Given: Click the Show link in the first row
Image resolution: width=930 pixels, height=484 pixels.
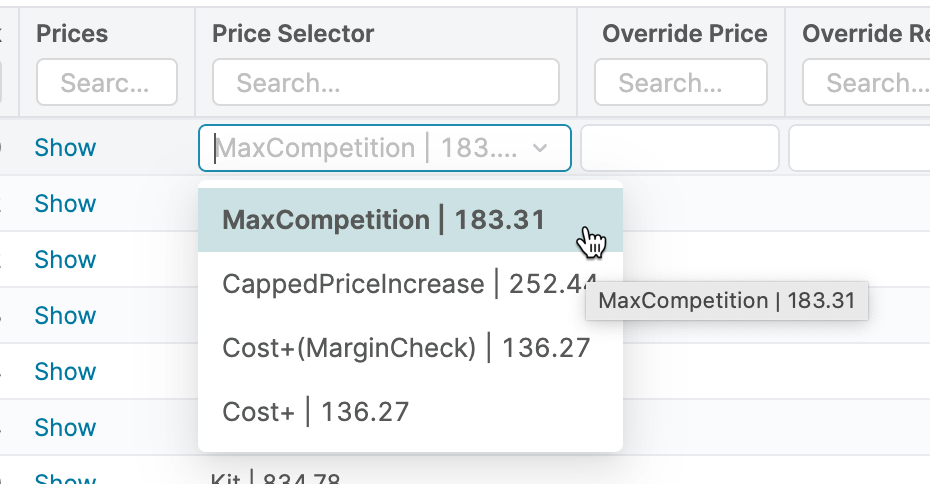Looking at the screenshot, I should [65, 148].
